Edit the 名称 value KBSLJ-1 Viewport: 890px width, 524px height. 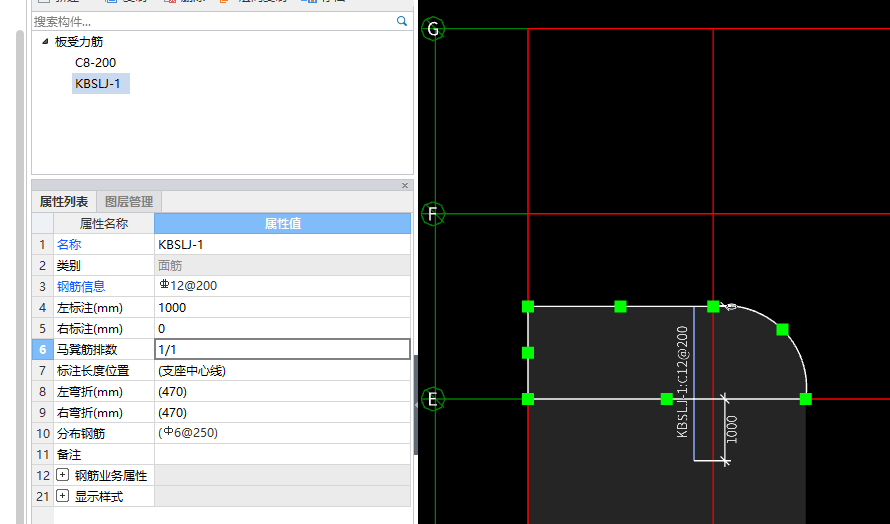coord(283,245)
